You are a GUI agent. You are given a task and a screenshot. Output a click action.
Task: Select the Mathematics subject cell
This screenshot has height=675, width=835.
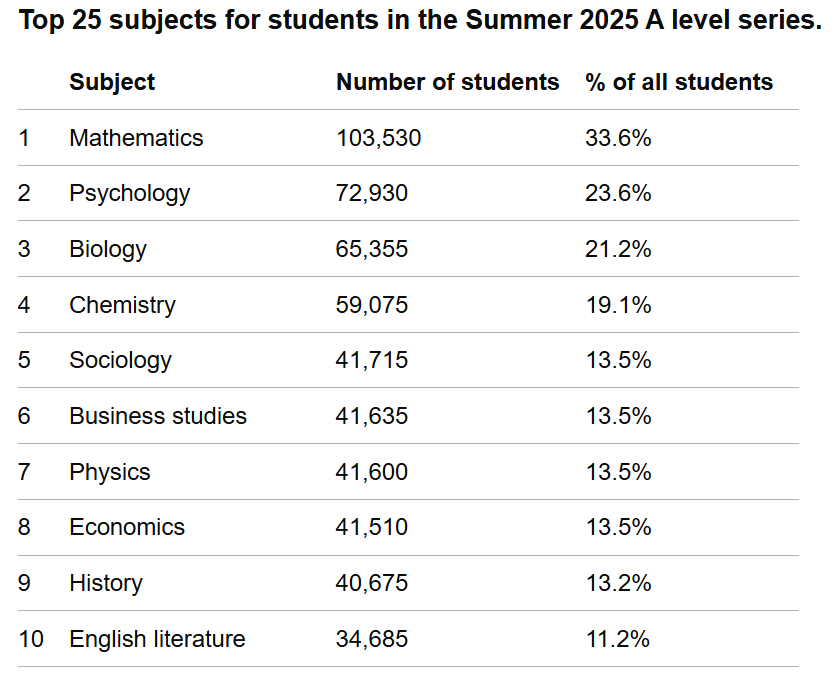coord(136,138)
